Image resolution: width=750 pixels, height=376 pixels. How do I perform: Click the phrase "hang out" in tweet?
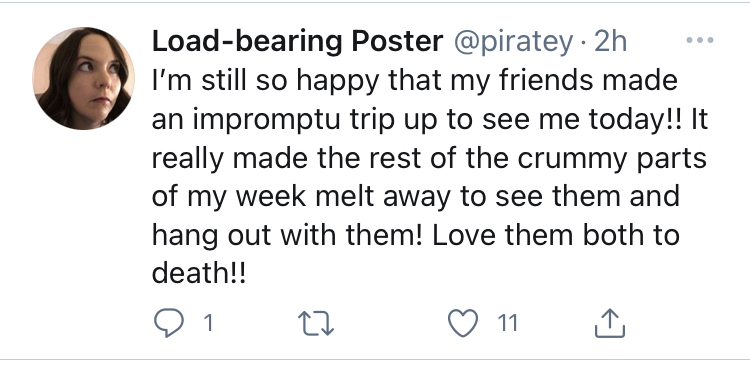coord(212,236)
